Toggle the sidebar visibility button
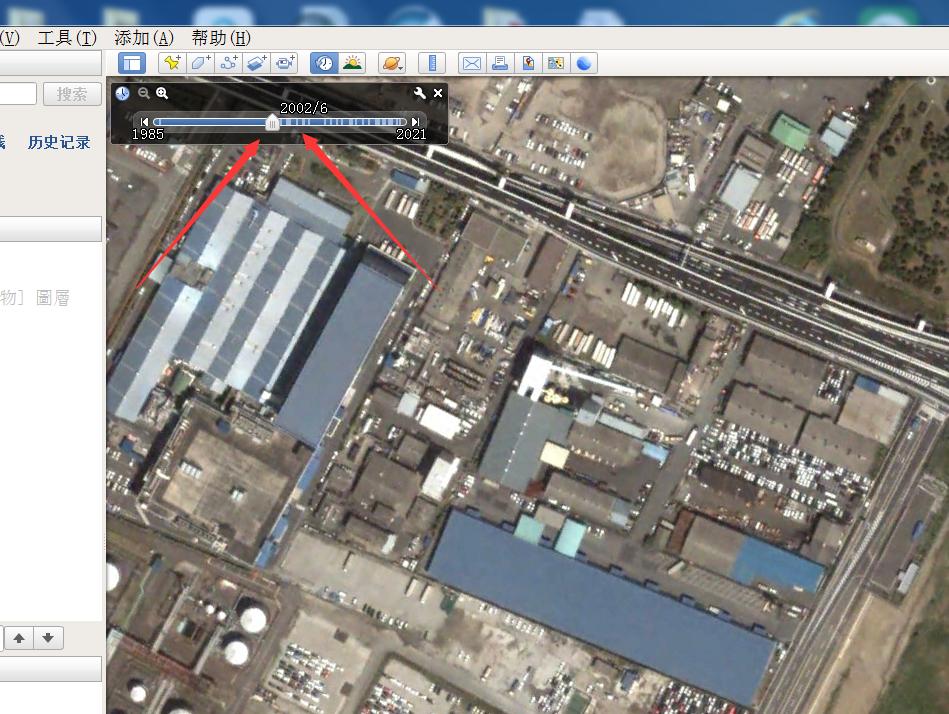The height and width of the screenshot is (714, 949). [131, 62]
